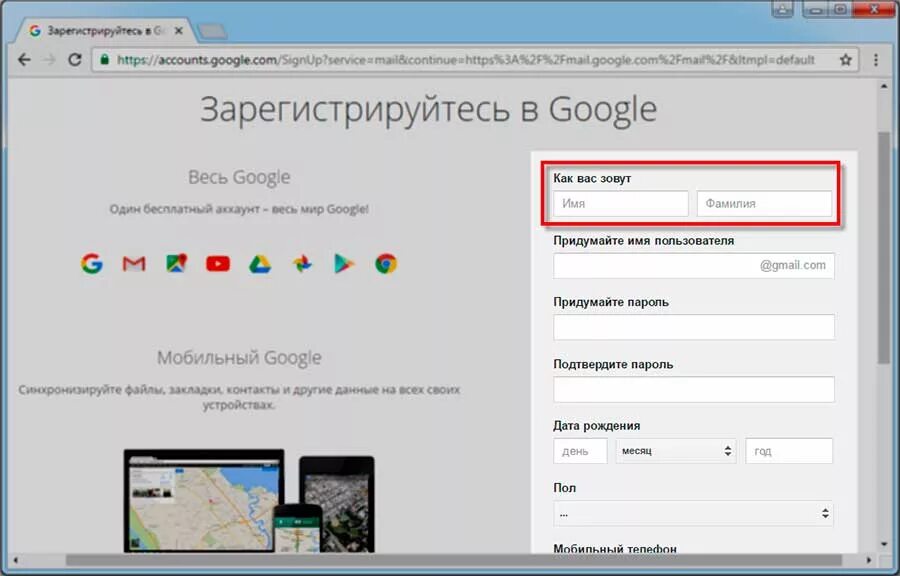Click the Gmail envelope icon
This screenshot has width=900, height=576.
(x=134, y=264)
